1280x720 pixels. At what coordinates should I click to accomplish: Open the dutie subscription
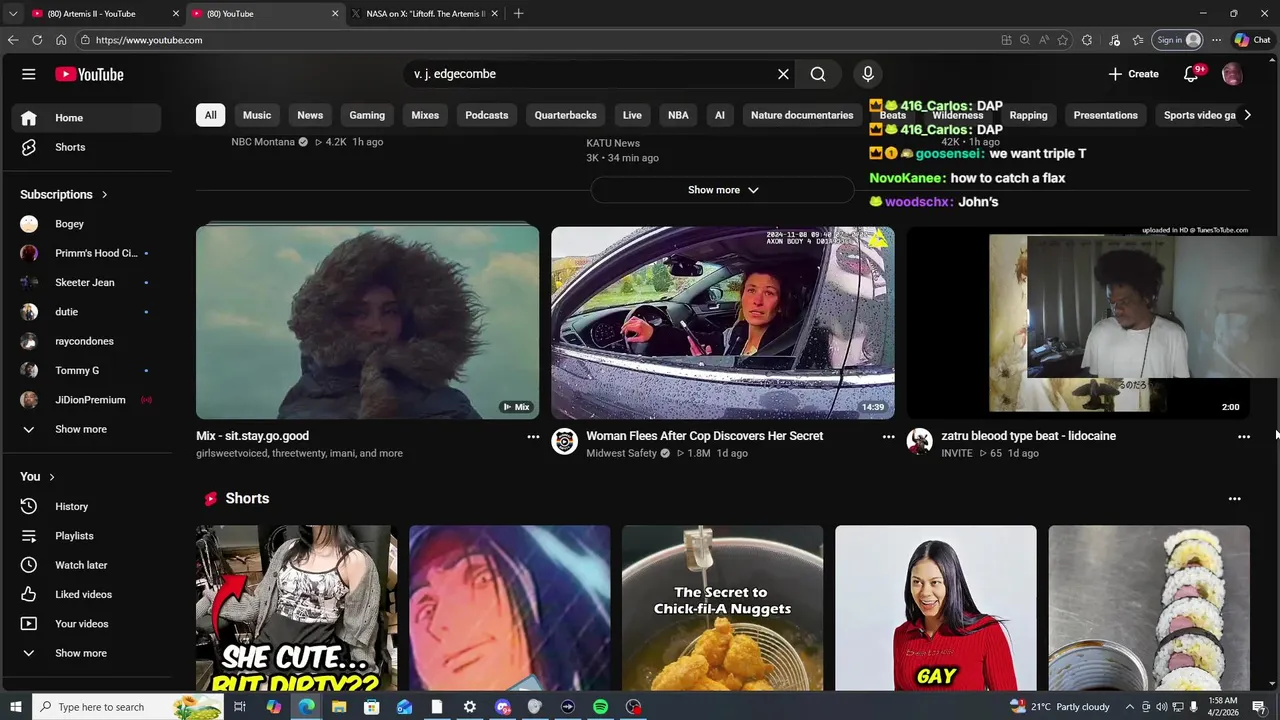(x=86, y=312)
